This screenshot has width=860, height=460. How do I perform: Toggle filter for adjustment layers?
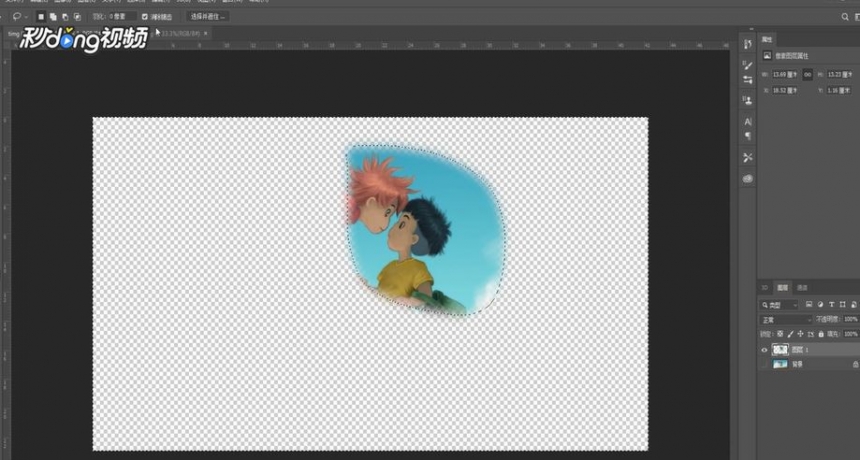tap(821, 304)
